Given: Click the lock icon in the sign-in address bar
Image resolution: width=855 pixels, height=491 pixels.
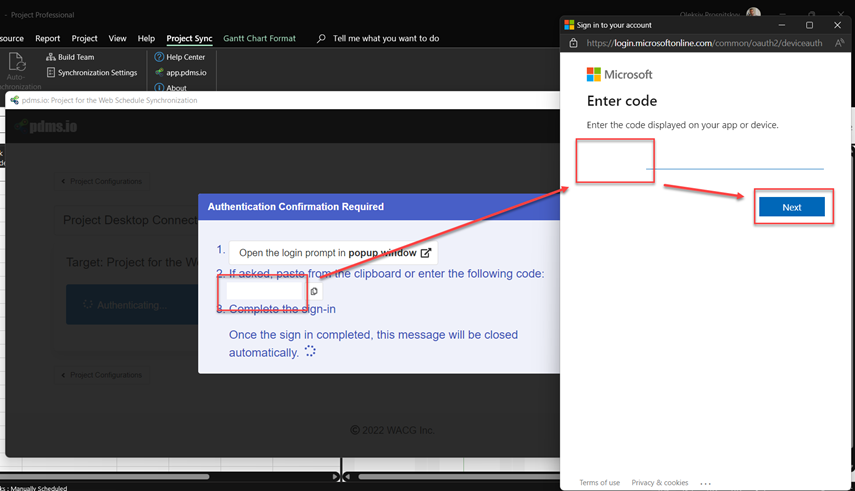Looking at the screenshot, I should coord(573,43).
